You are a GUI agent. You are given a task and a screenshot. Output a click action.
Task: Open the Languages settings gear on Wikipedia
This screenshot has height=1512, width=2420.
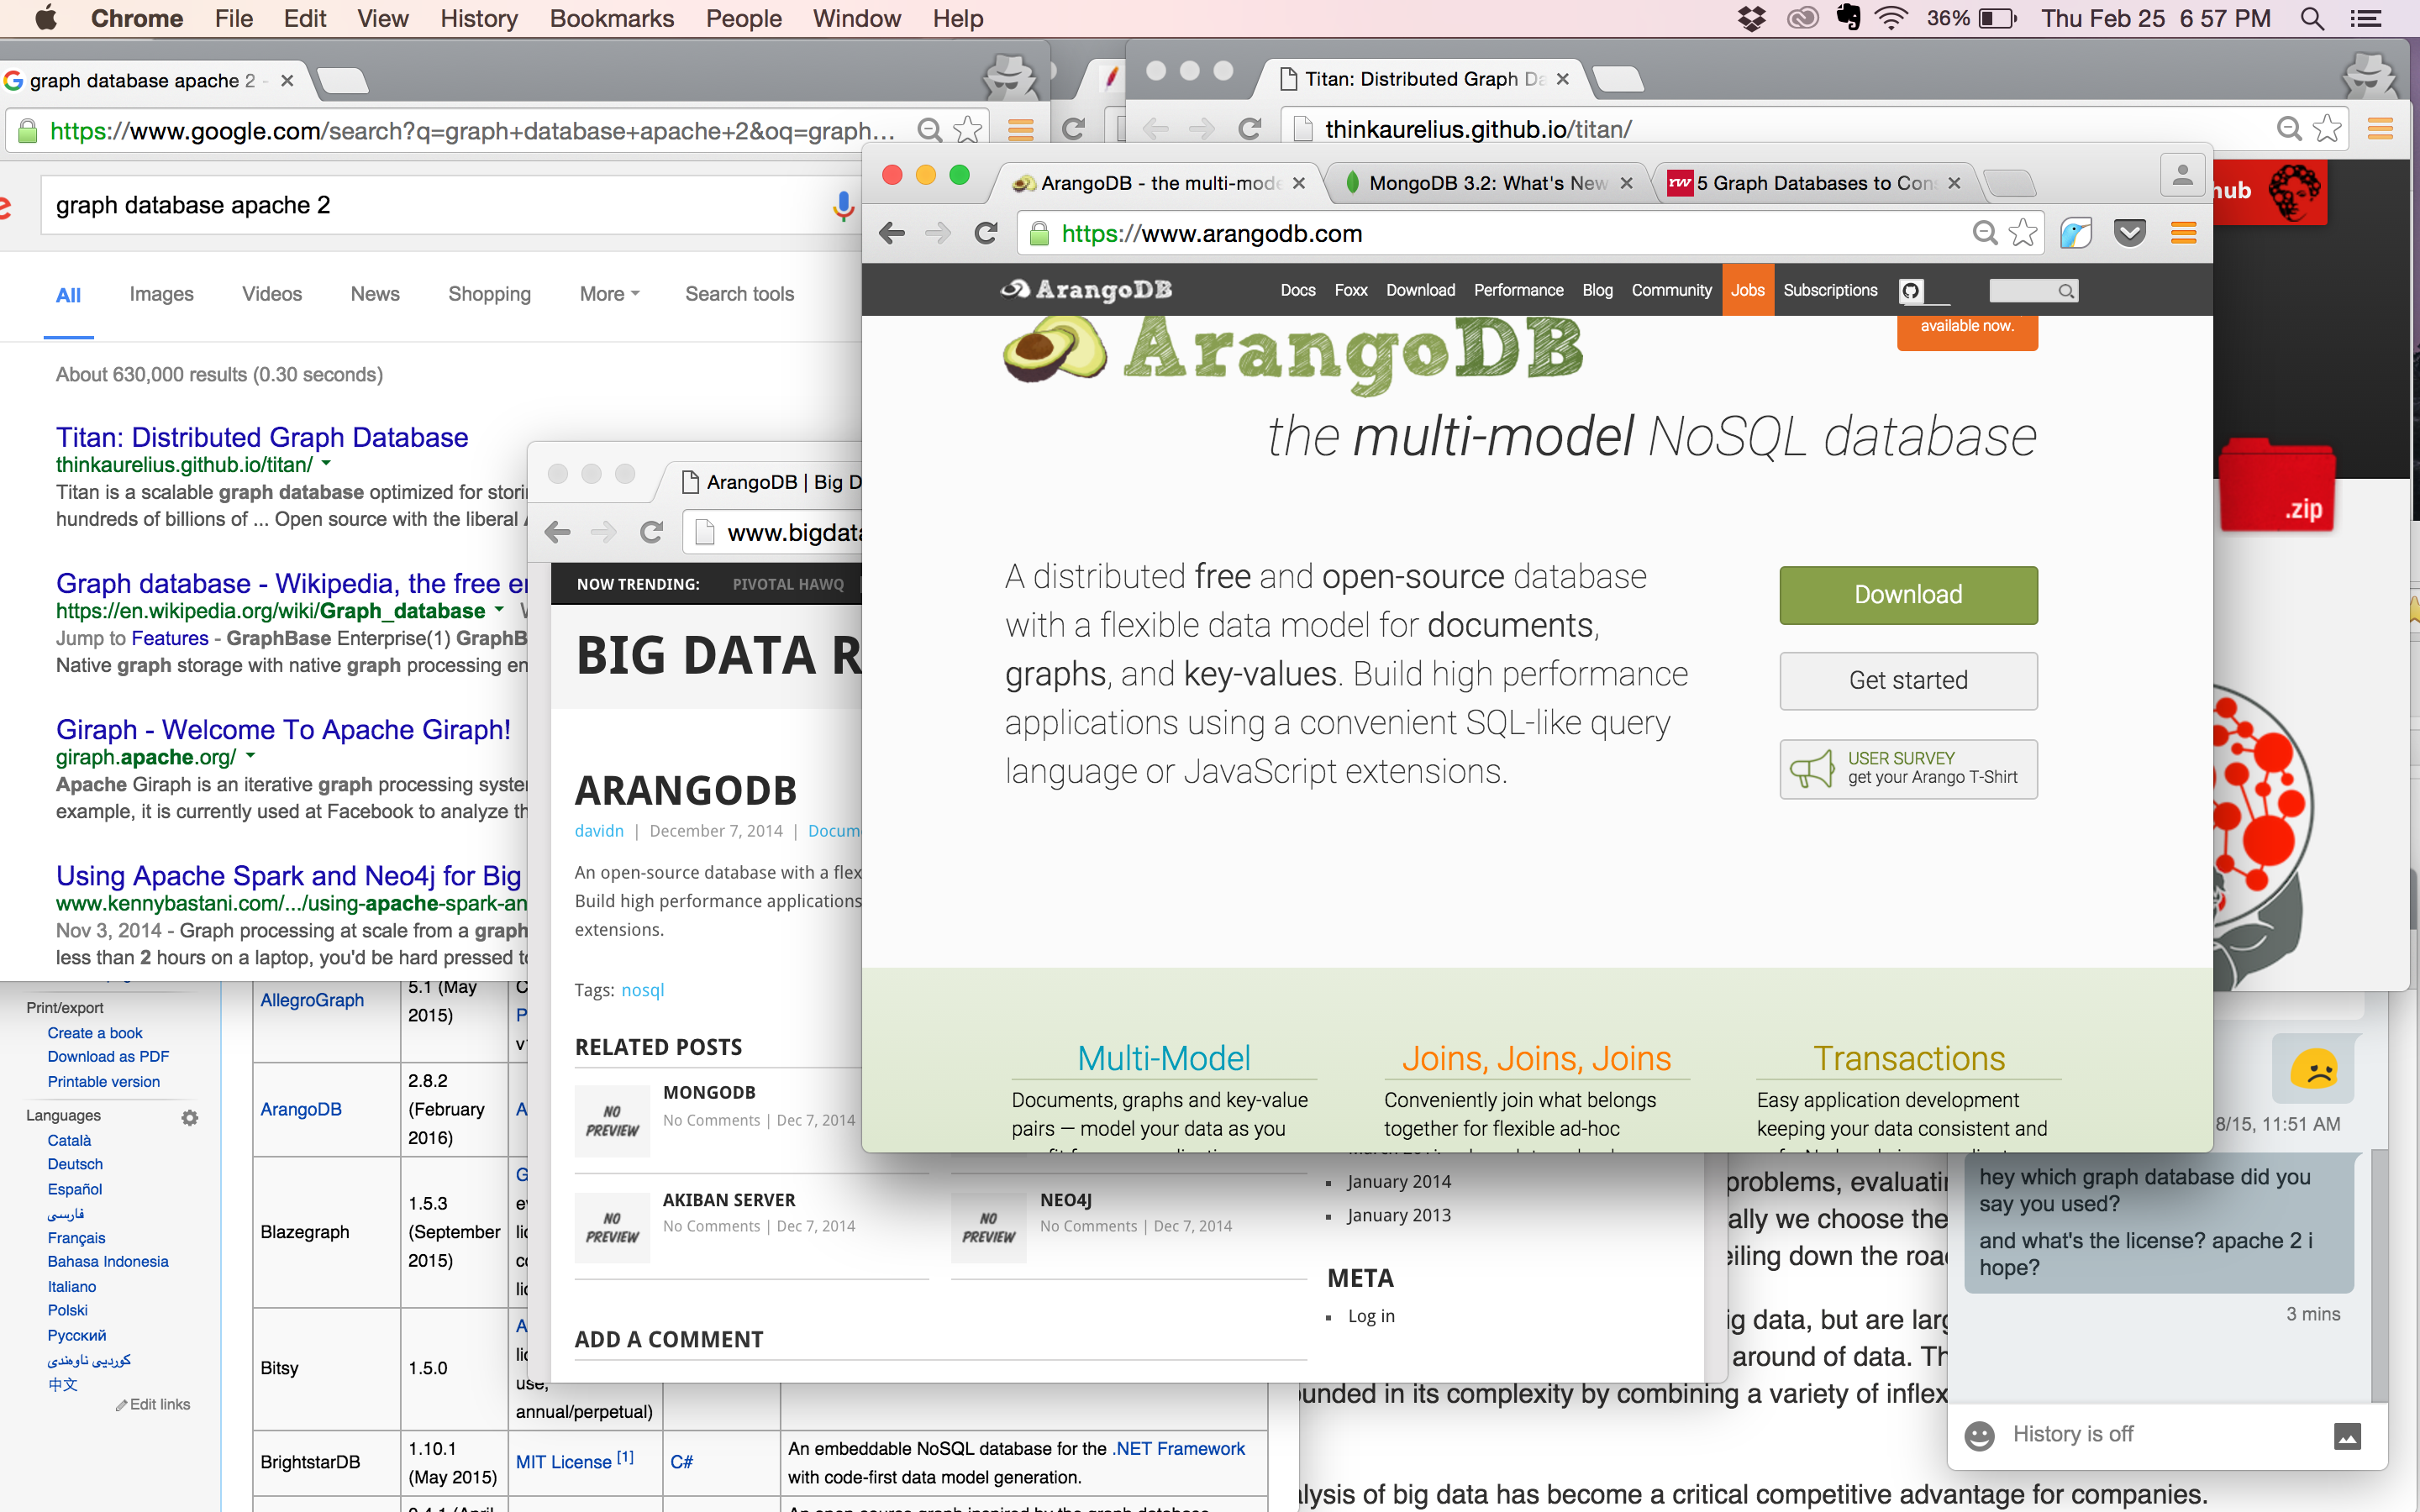point(190,1117)
